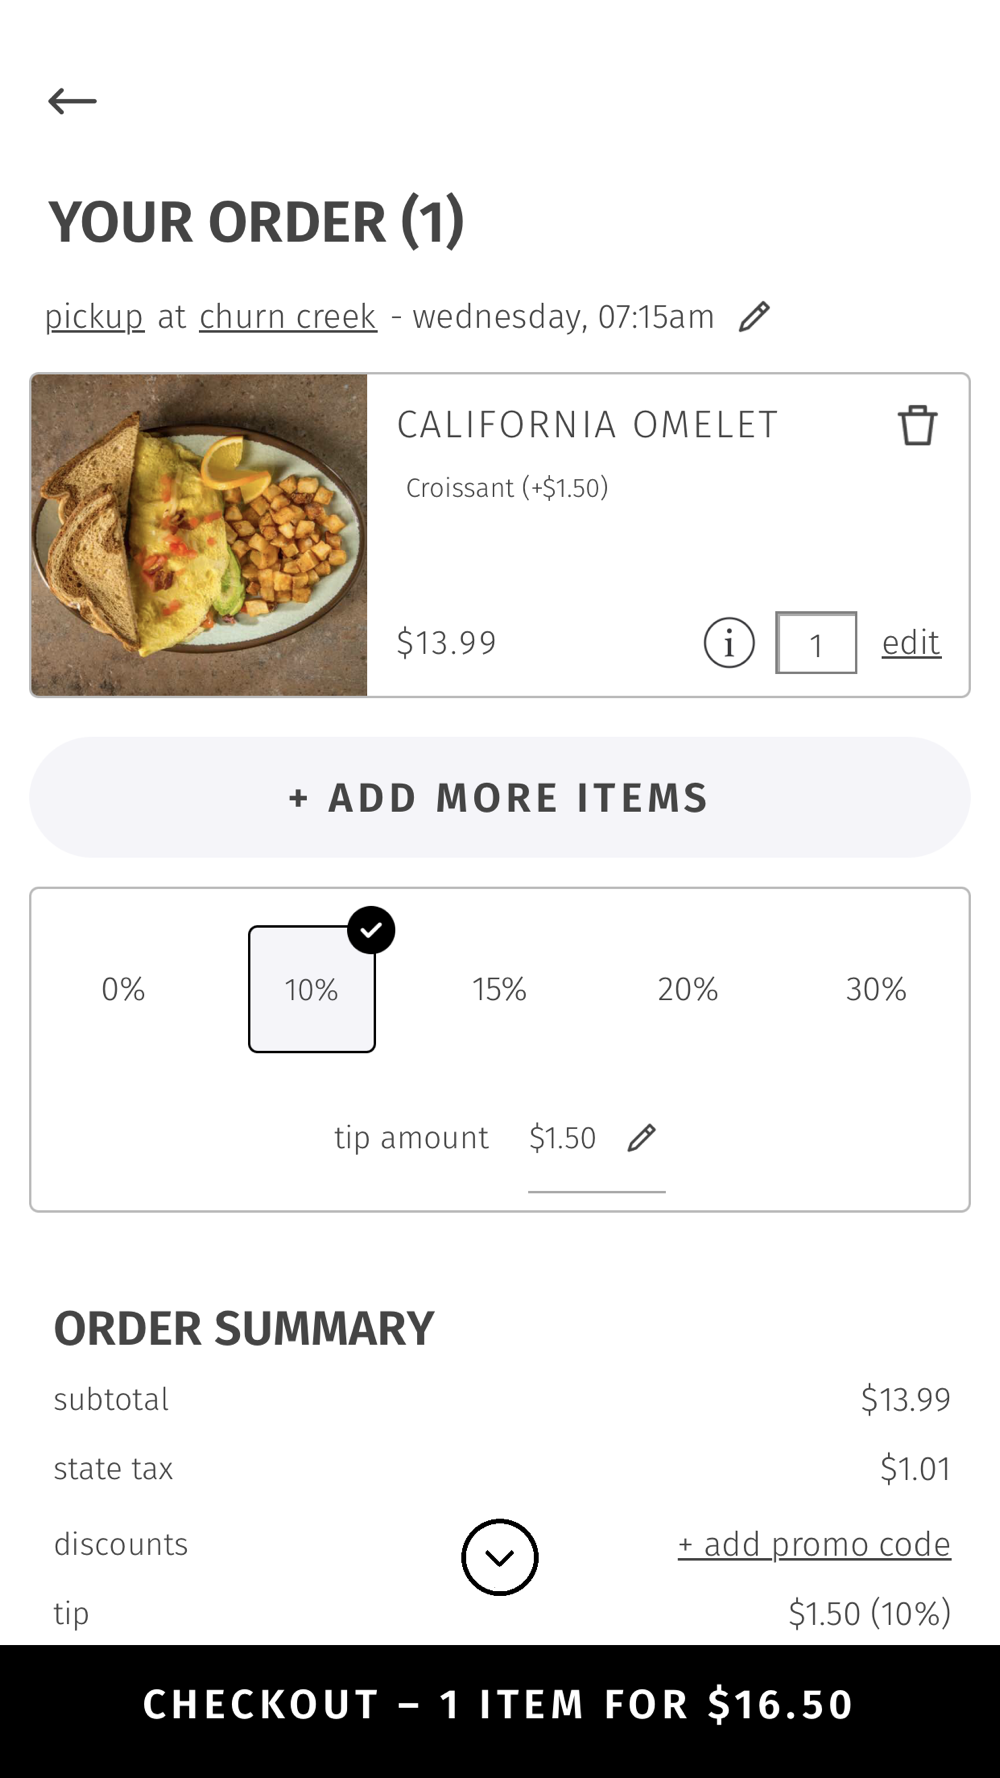This screenshot has width=1000, height=1778.
Task: Tap the pickup order type link
Action: coord(94,317)
